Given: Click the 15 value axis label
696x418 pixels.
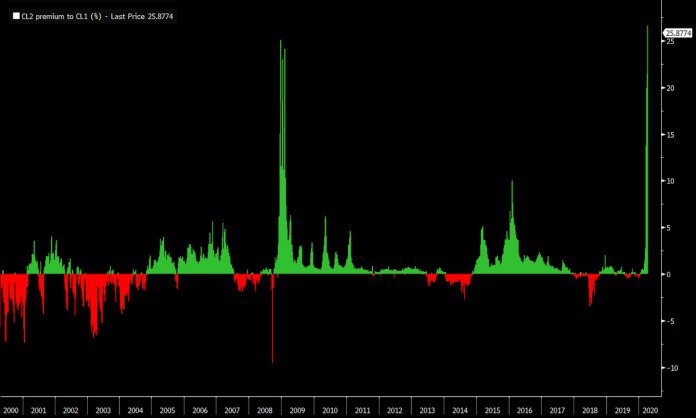Looking at the screenshot, I should pyautogui.click(x=670, y=134).
